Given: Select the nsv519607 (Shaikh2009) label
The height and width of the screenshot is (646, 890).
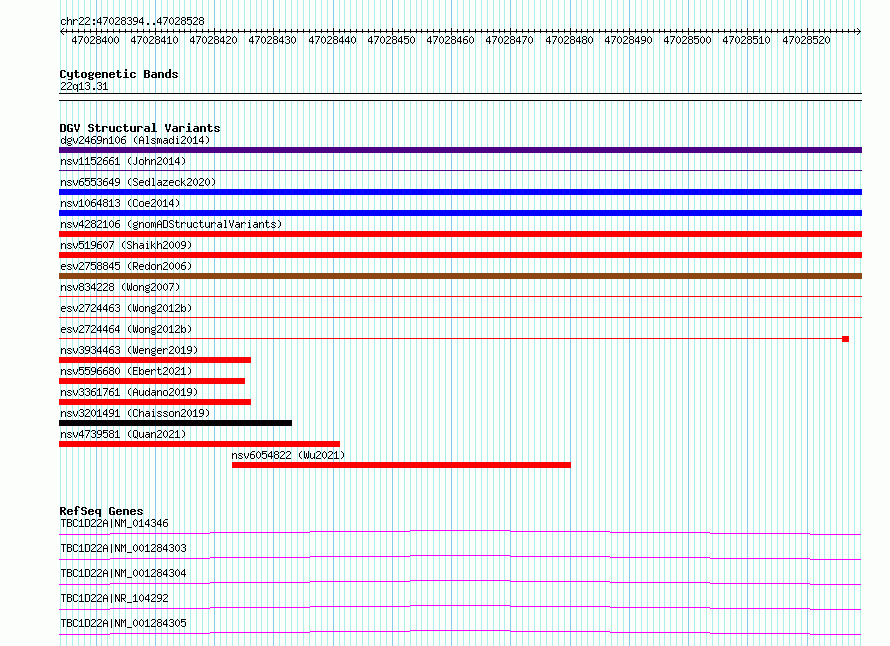Looking at the screenshot, I should click(x=126, y=245).
